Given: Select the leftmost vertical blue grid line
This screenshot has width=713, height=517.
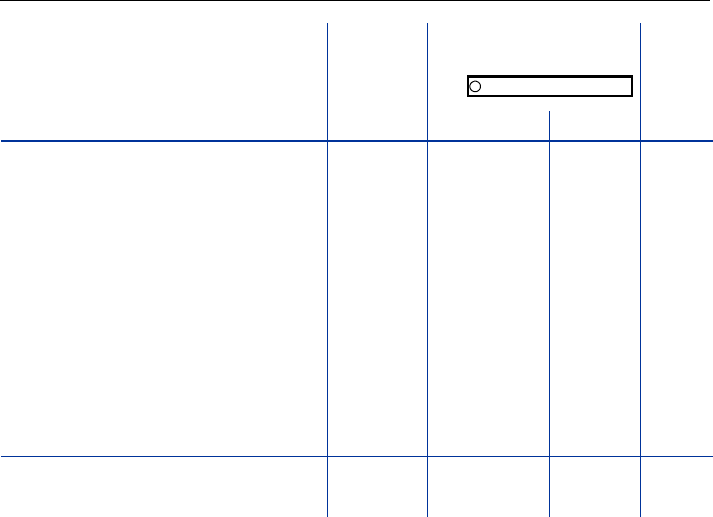Looking at the screenshot, I should 327,270.
